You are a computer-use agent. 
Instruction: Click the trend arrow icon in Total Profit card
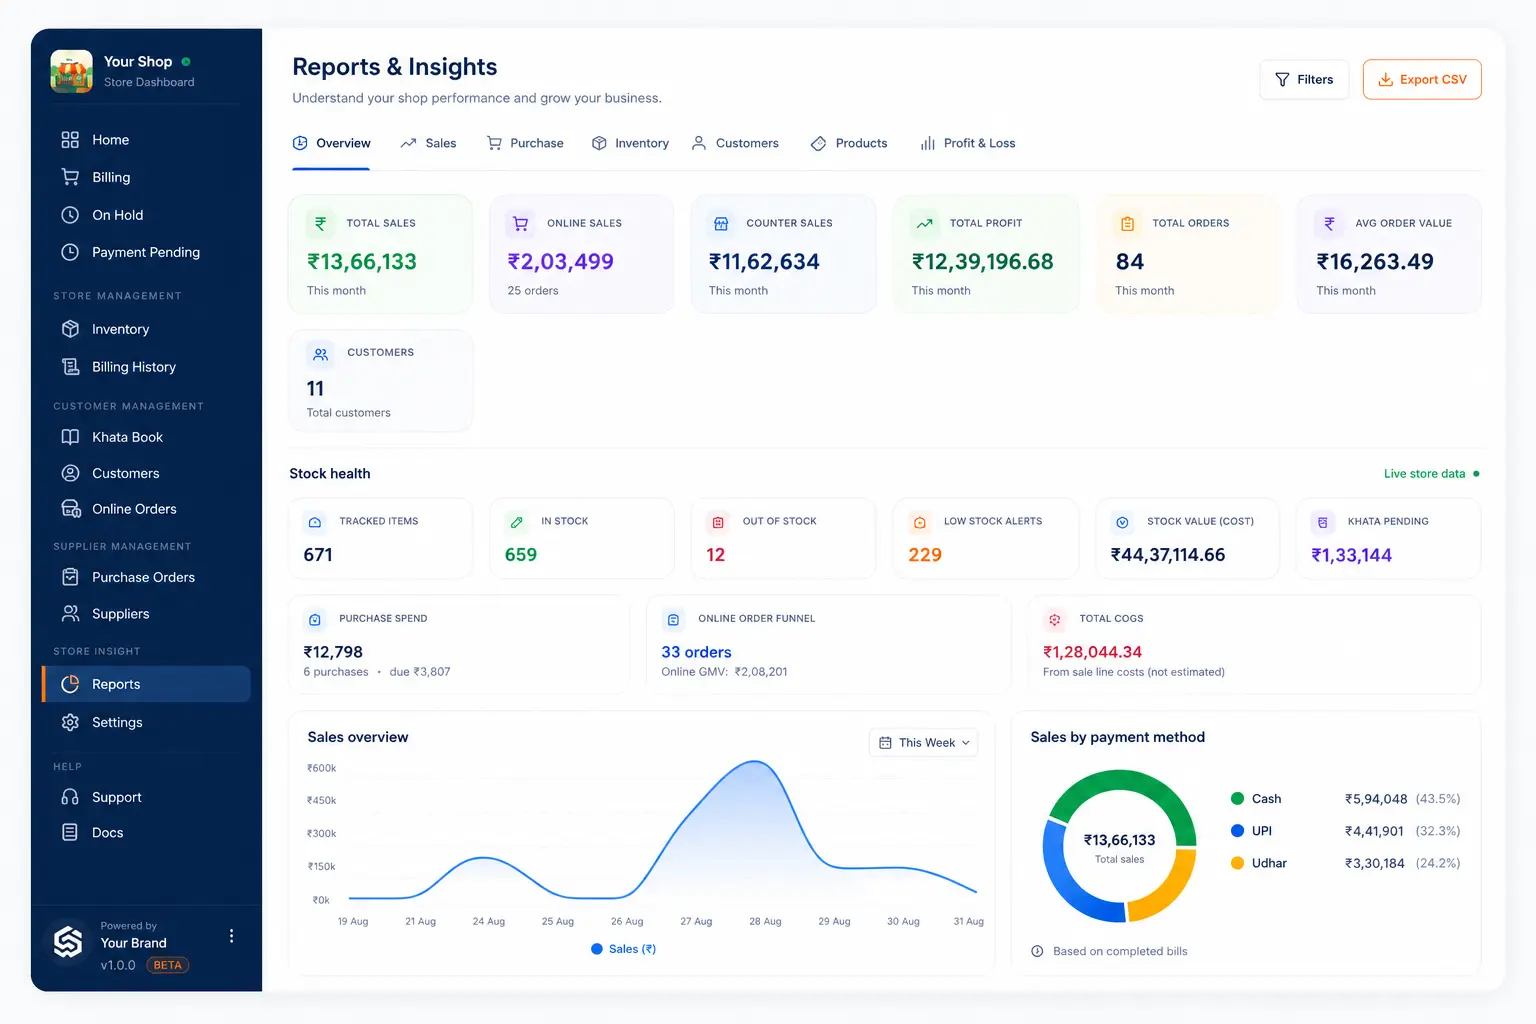coord(925,223)
